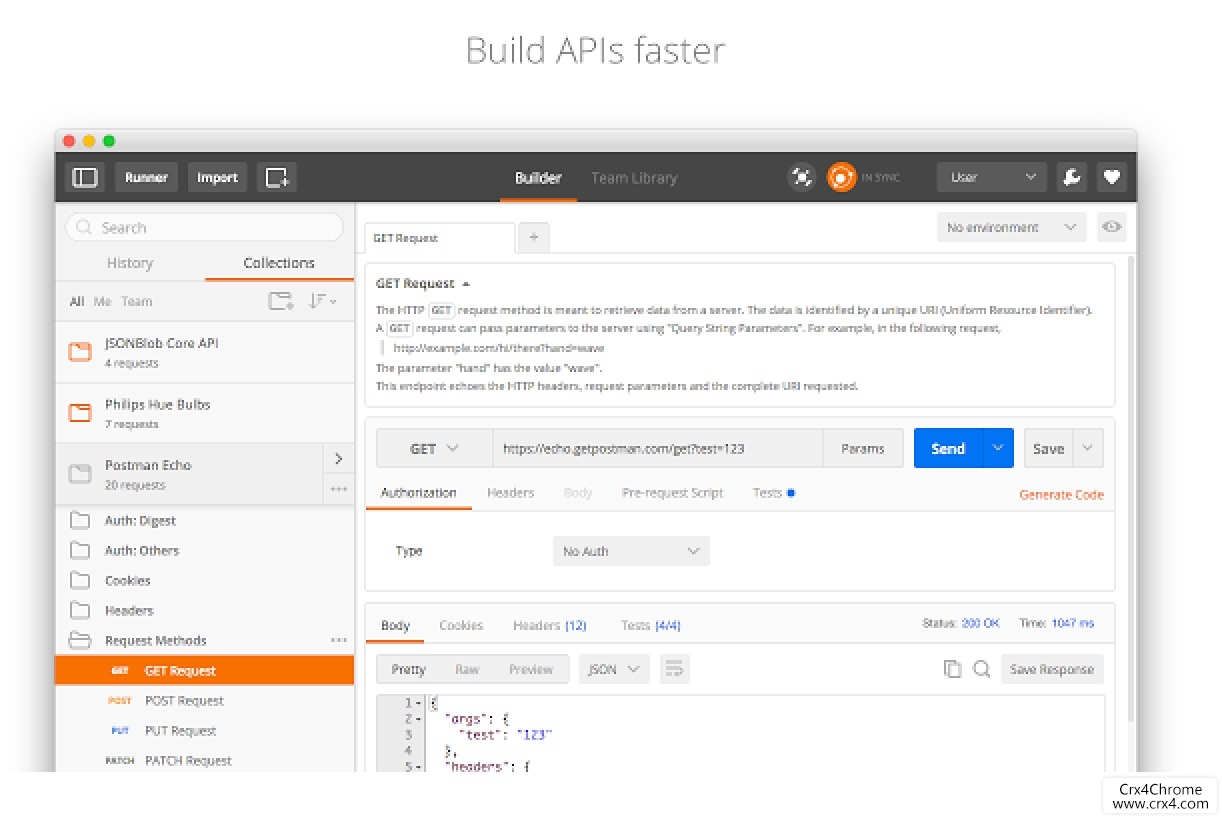Screen dimensions: 1222x818
Task: Click the Params button
Action: [x=863, y=449]
